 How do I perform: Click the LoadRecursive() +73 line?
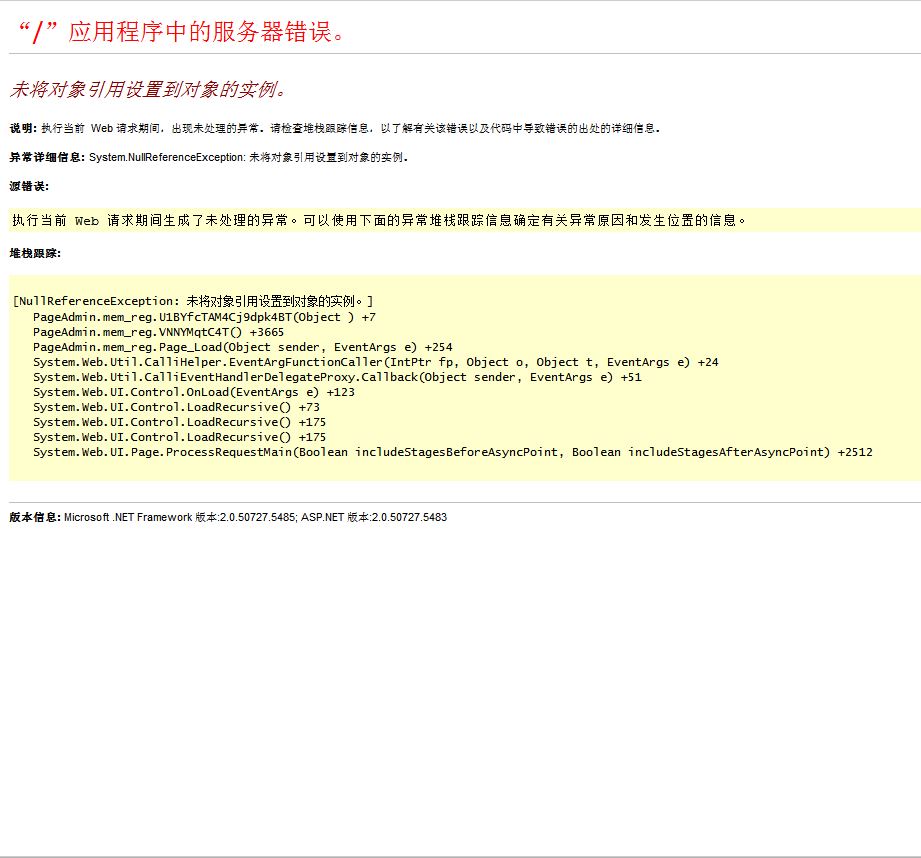[x=176, y=407]
